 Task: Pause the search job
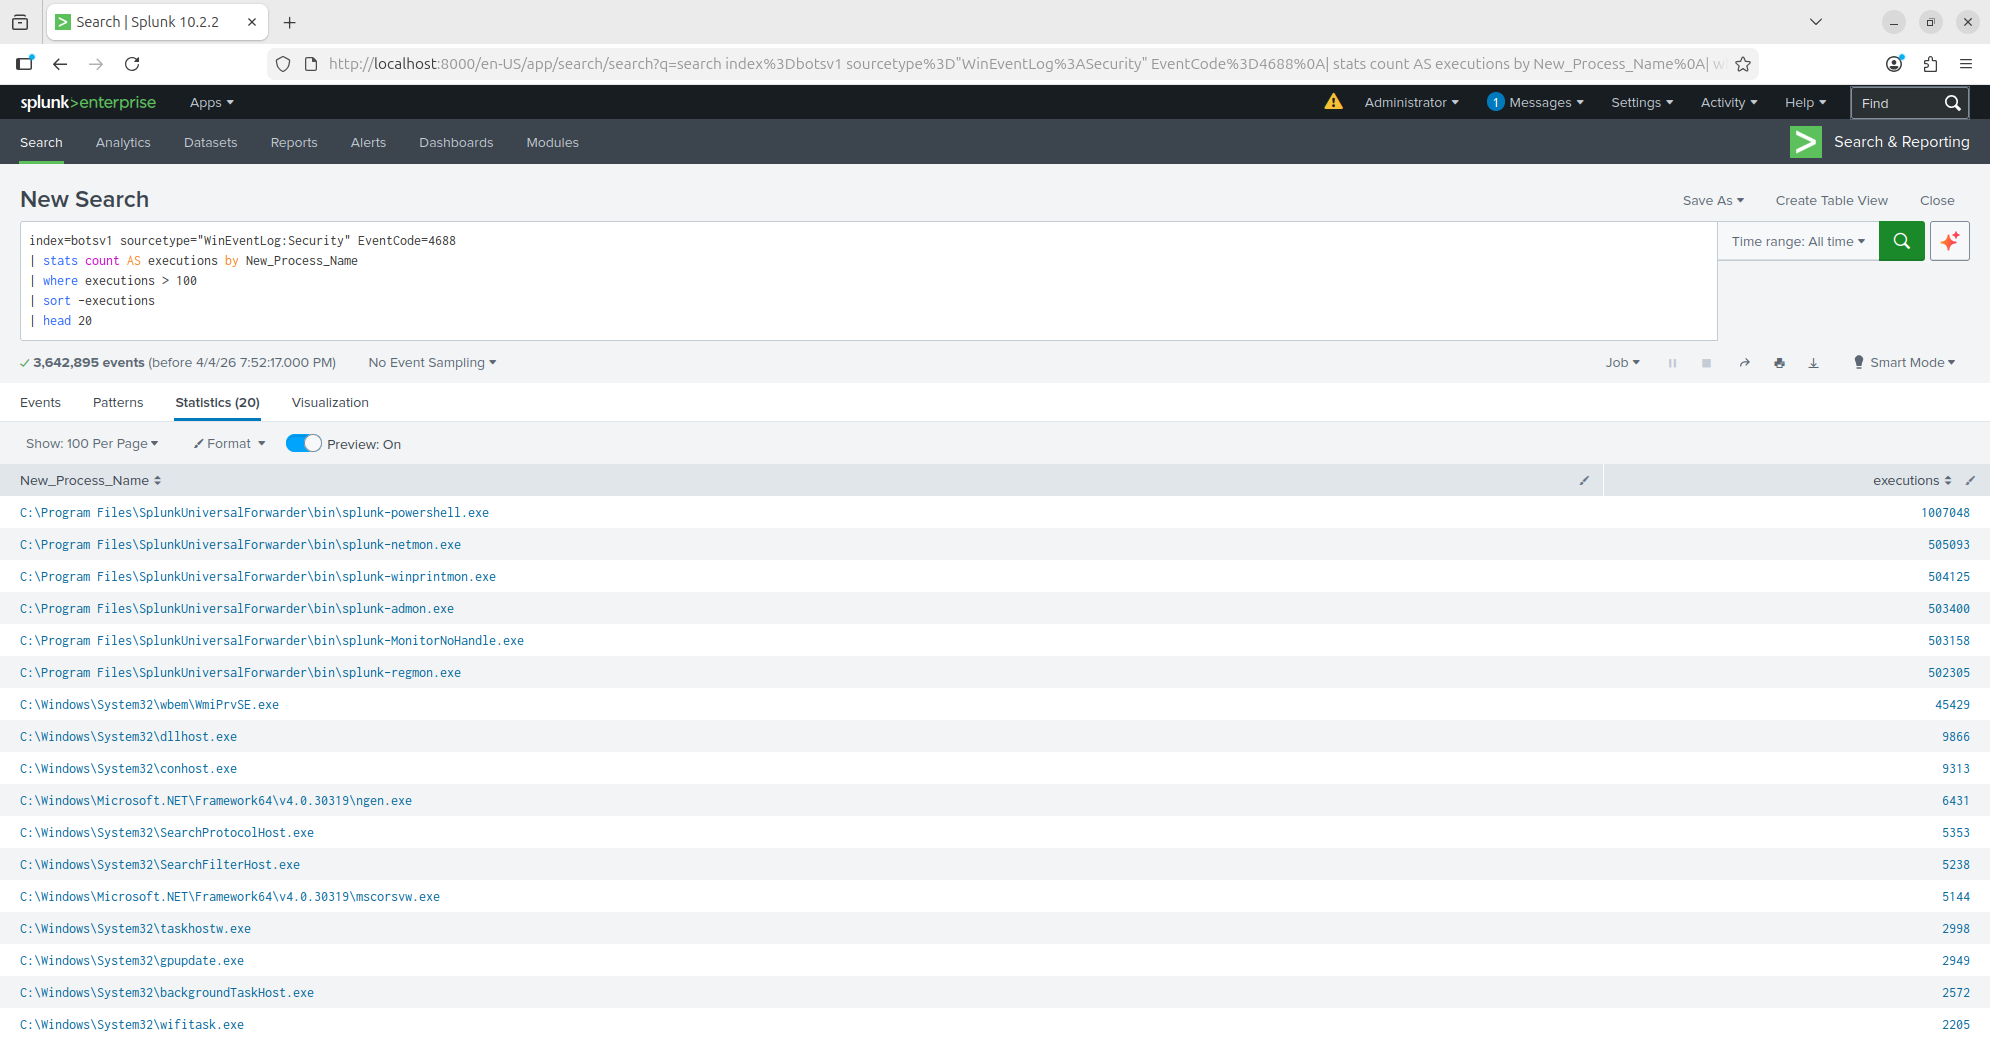(1672, 363)
